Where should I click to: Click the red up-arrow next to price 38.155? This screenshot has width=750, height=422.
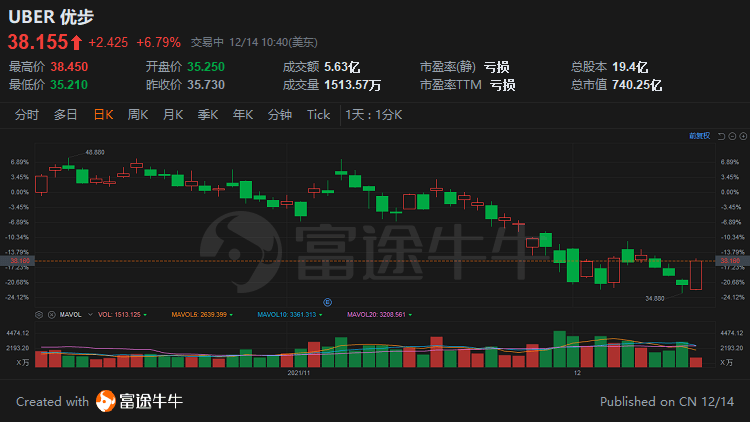(77, 43)
